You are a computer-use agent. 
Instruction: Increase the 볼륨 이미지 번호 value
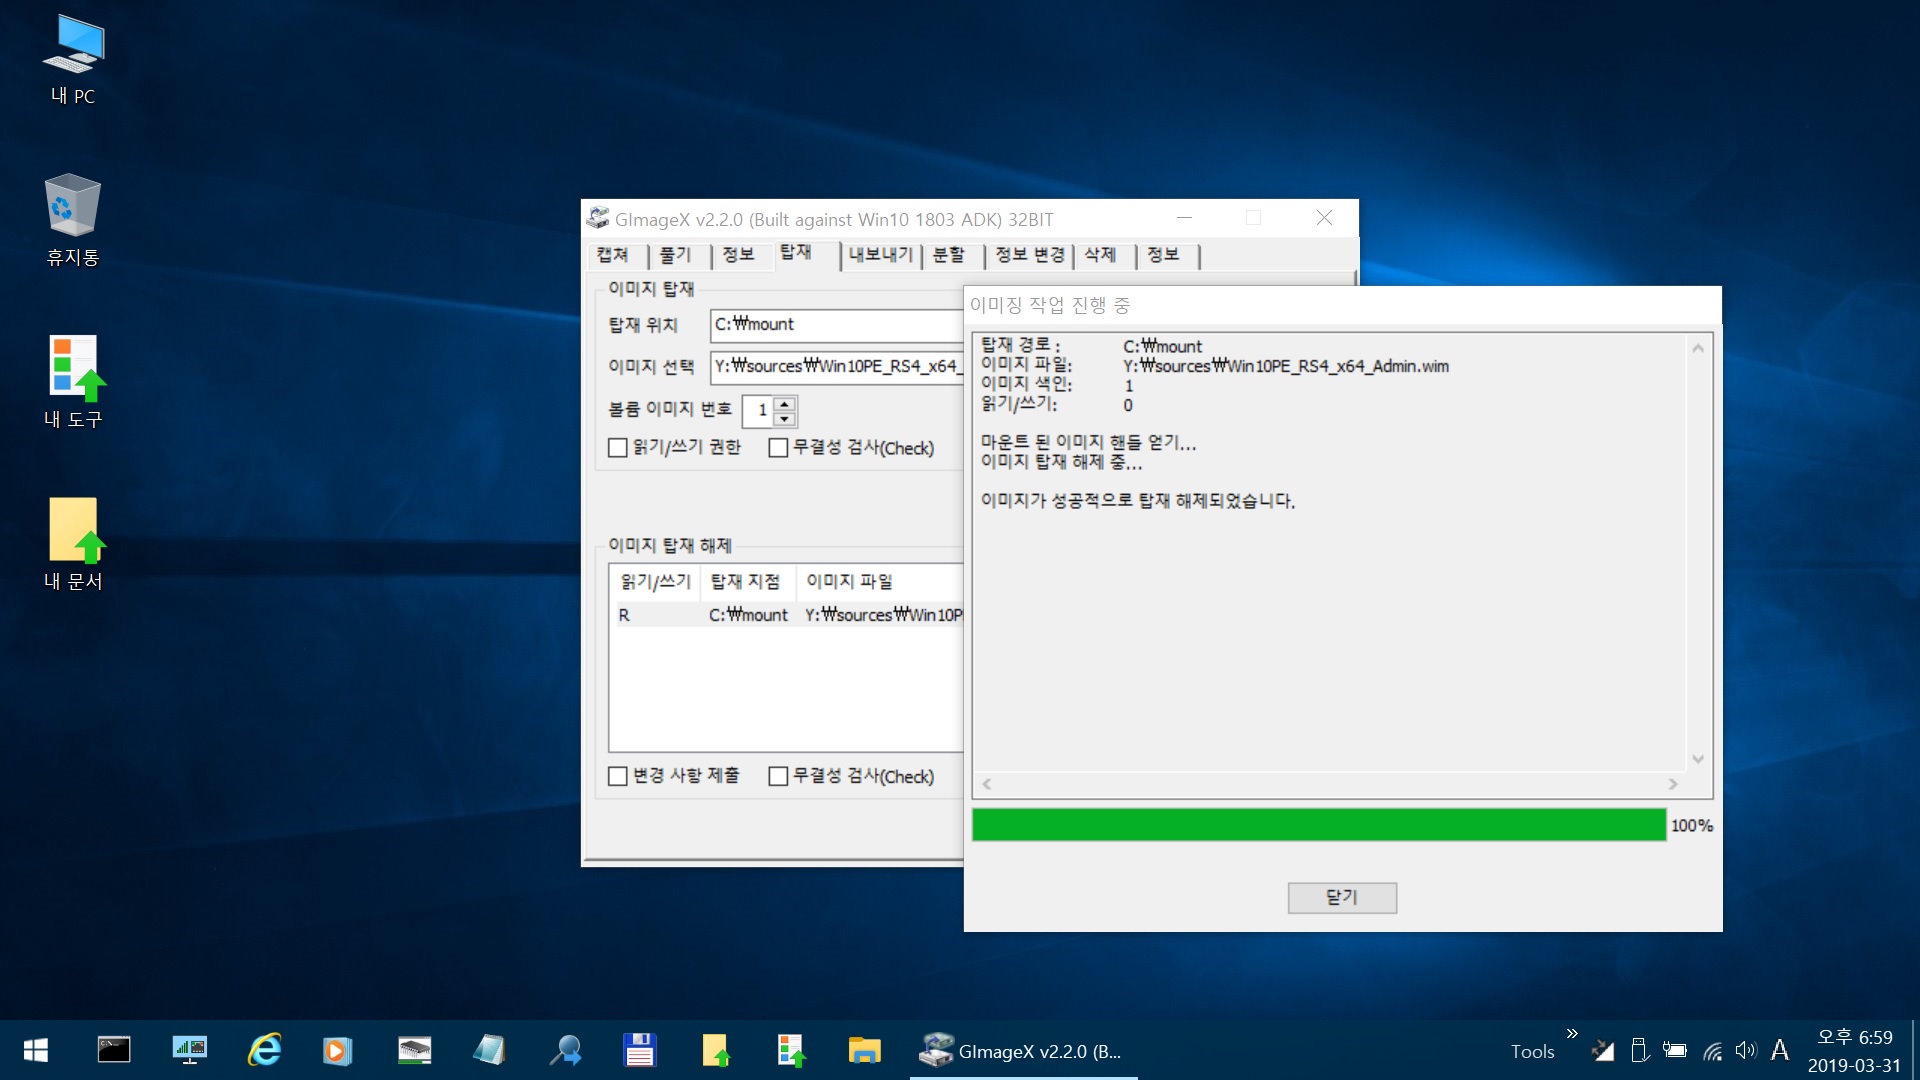(x=786, y=403)
